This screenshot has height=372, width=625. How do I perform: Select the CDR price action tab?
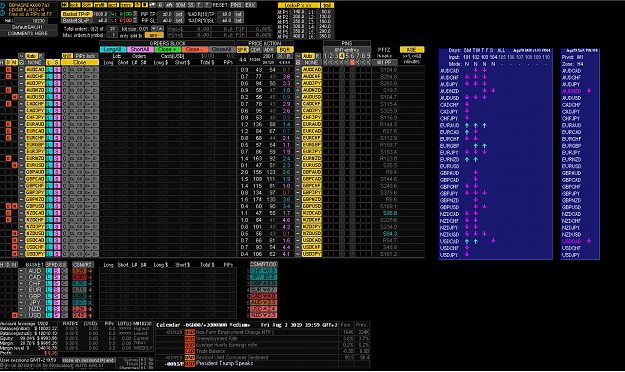click(256, 50)
